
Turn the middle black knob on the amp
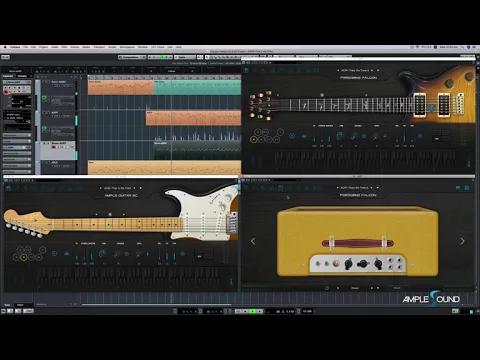pos(363,264)
